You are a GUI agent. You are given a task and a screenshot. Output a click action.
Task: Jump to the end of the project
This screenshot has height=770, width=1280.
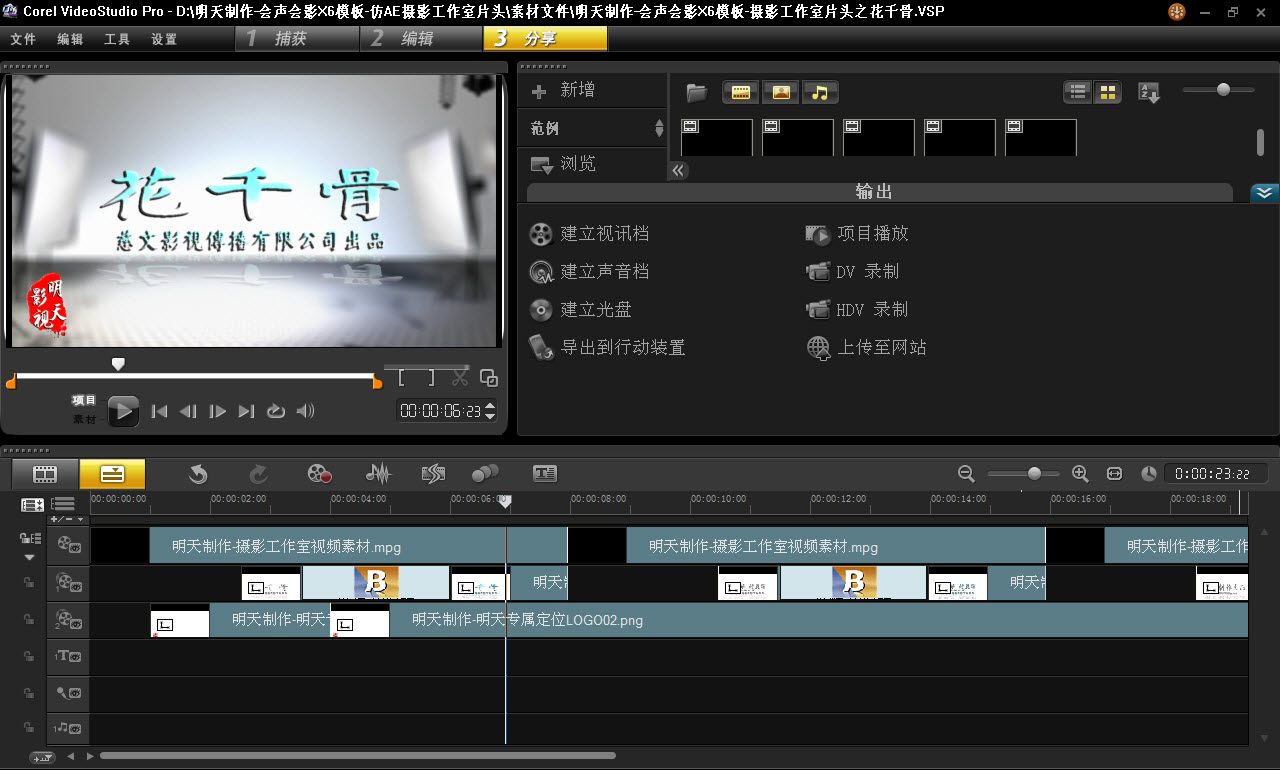pyautogui.click(x=246, y=411)
